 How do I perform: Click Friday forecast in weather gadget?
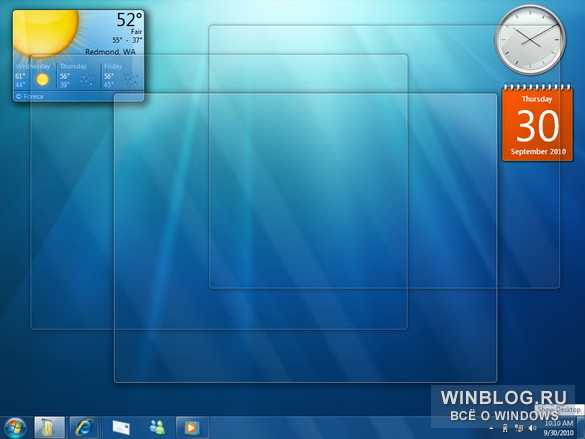(x=122, y=76)
